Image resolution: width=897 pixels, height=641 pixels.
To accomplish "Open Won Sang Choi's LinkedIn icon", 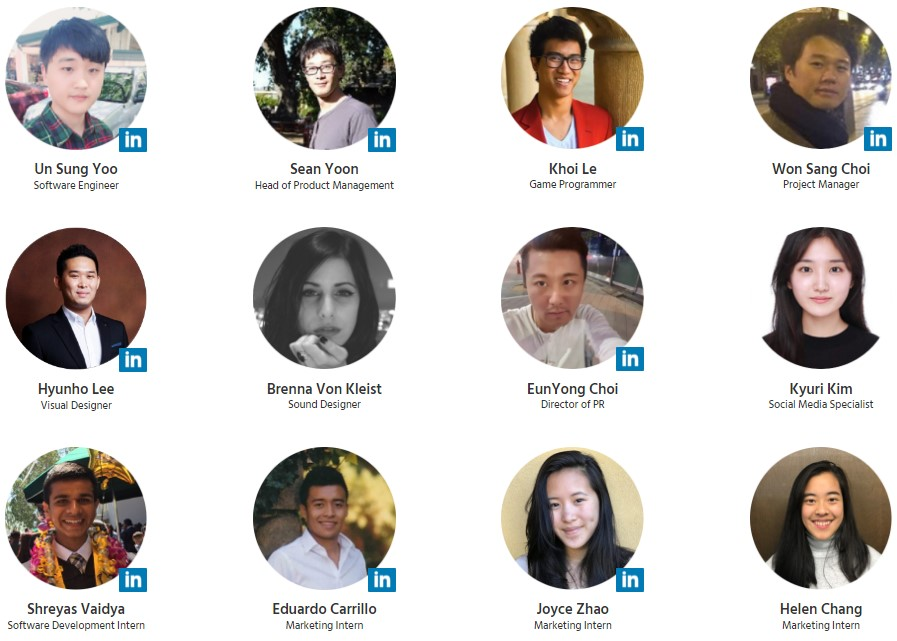I will point(878,139).
